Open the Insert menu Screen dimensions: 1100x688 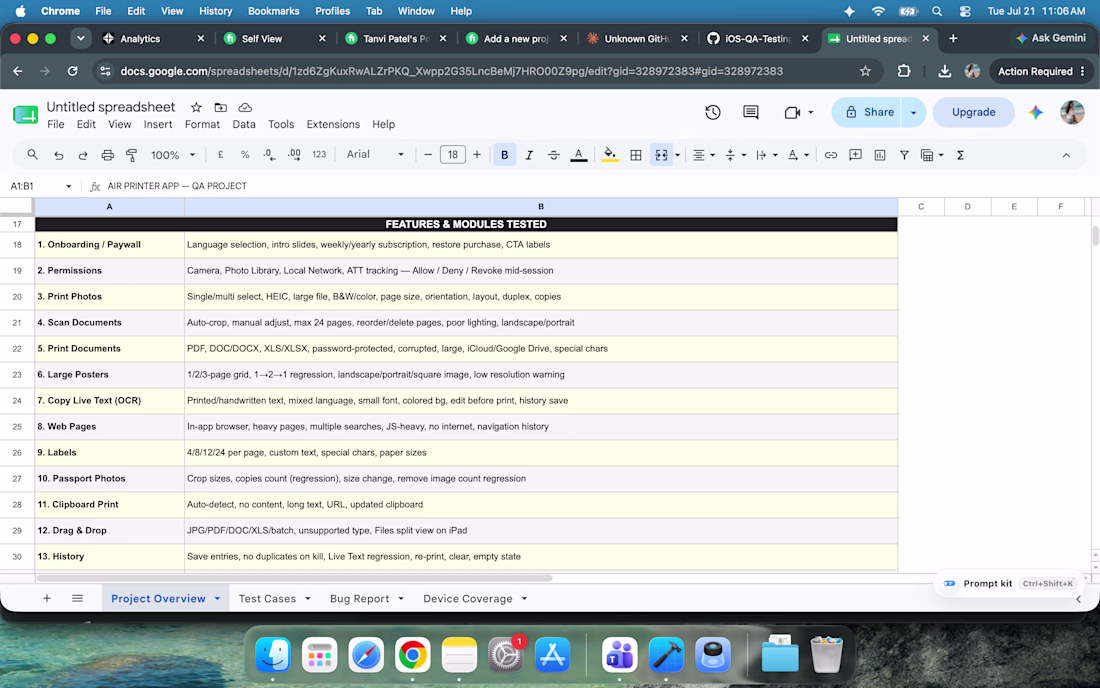158,124
